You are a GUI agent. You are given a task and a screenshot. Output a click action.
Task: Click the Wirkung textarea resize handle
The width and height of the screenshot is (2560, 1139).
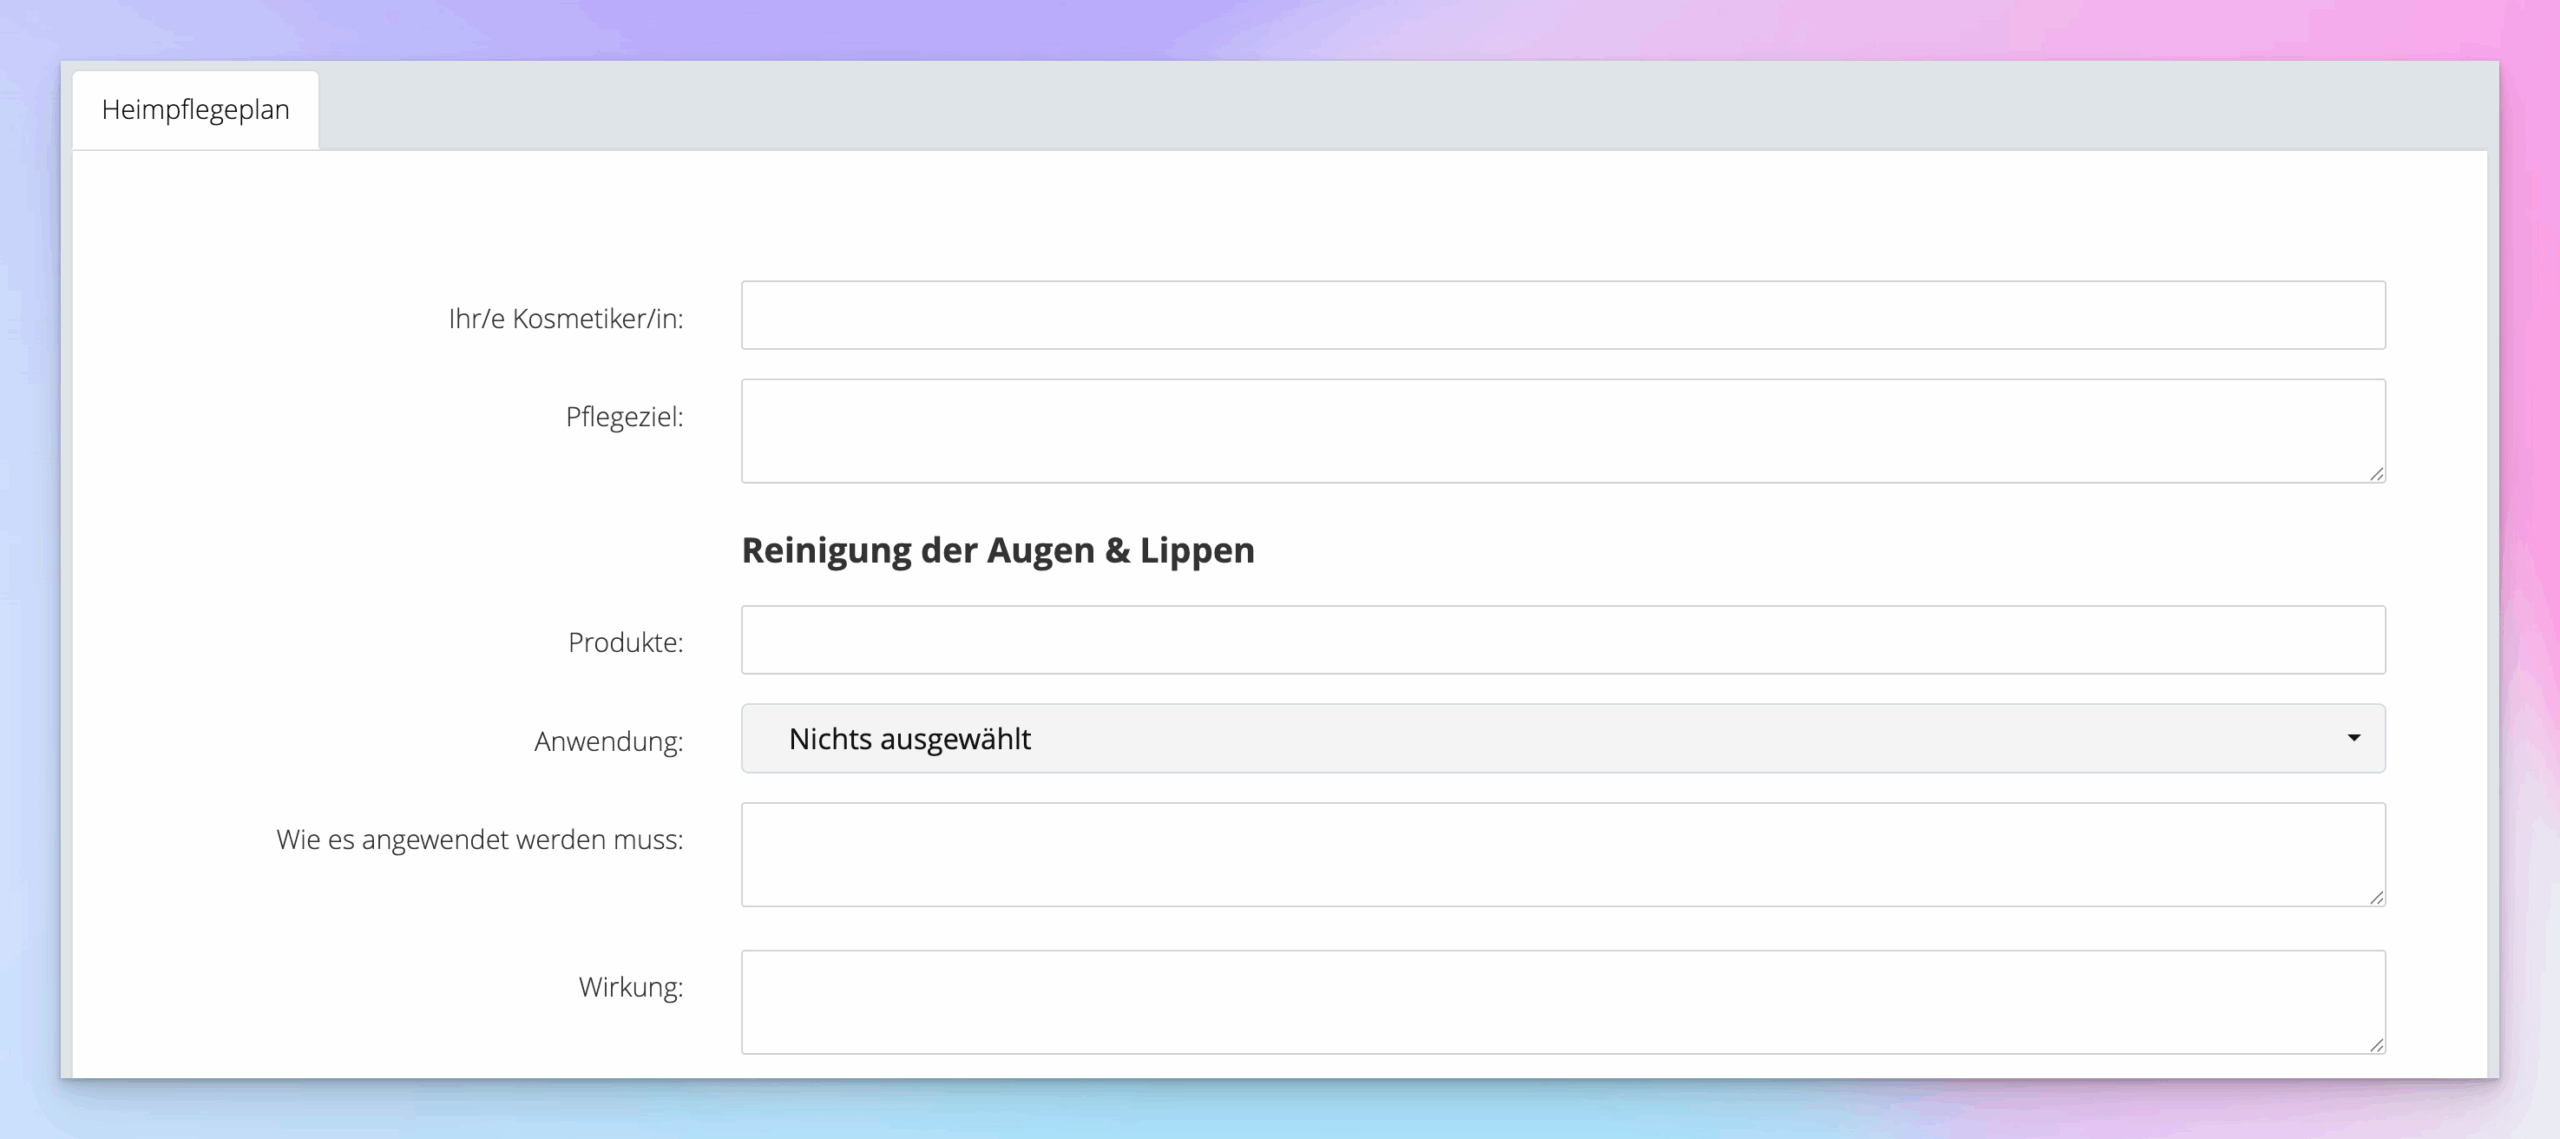[2376, 1045]
